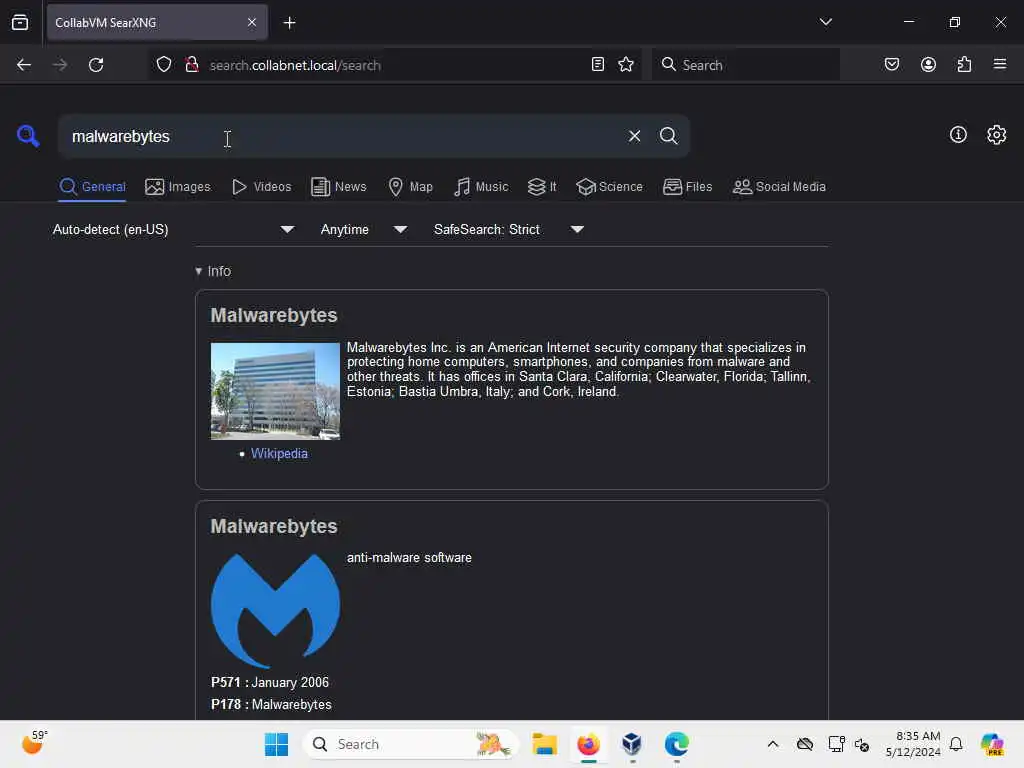Select the CollabVM SearXNG tab

[157, 23]
